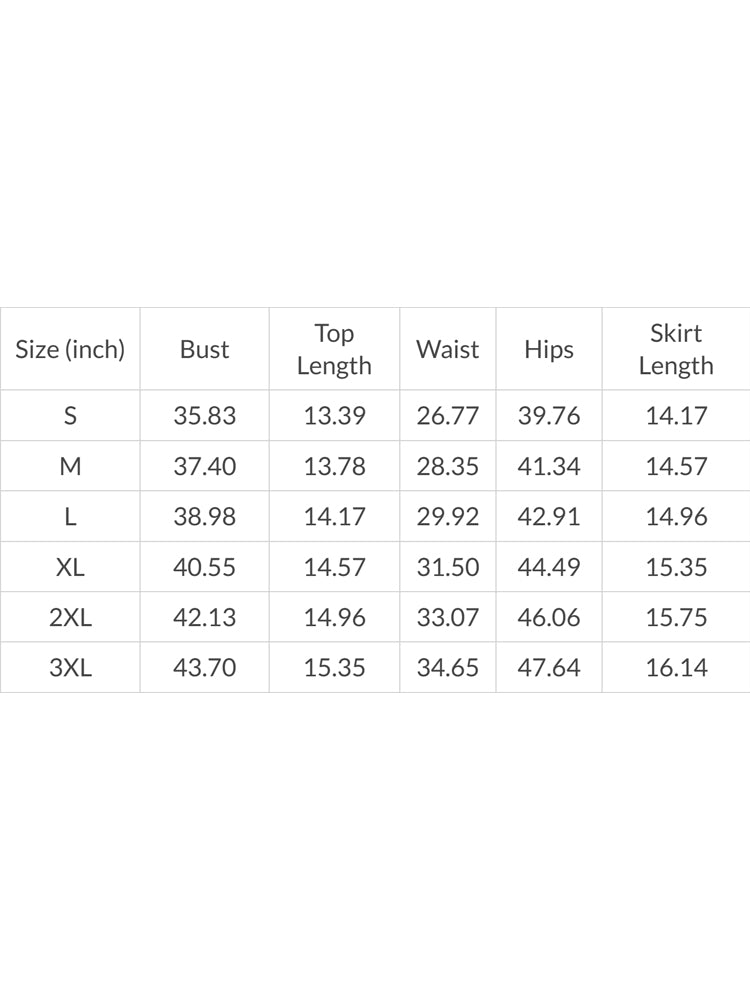Click hips value 42.91 in L row
Screen dimensions: 750x1000
(549, 517)
